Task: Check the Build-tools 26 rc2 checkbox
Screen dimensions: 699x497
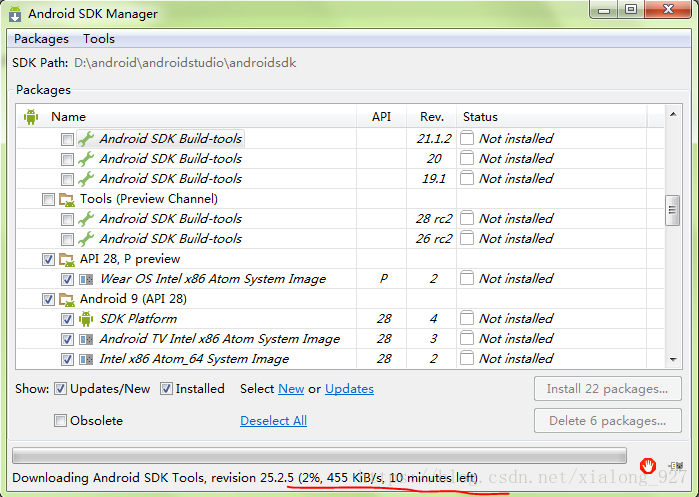Action: (x=67, y=239)
